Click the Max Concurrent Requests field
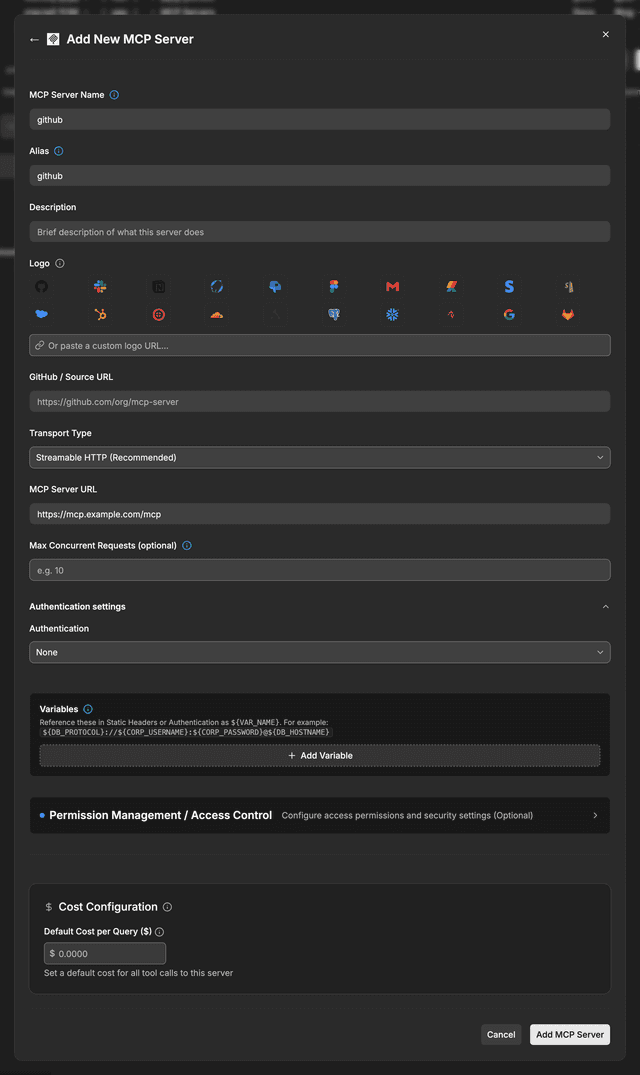 (x=319, y=570)
